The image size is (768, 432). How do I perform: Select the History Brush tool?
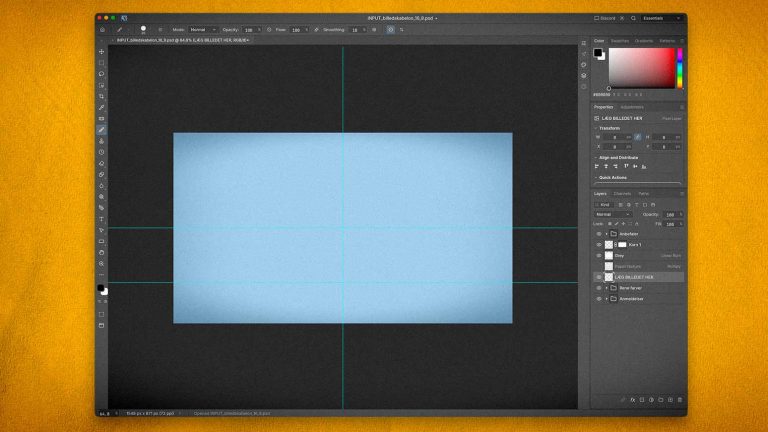tap(101, 152)
